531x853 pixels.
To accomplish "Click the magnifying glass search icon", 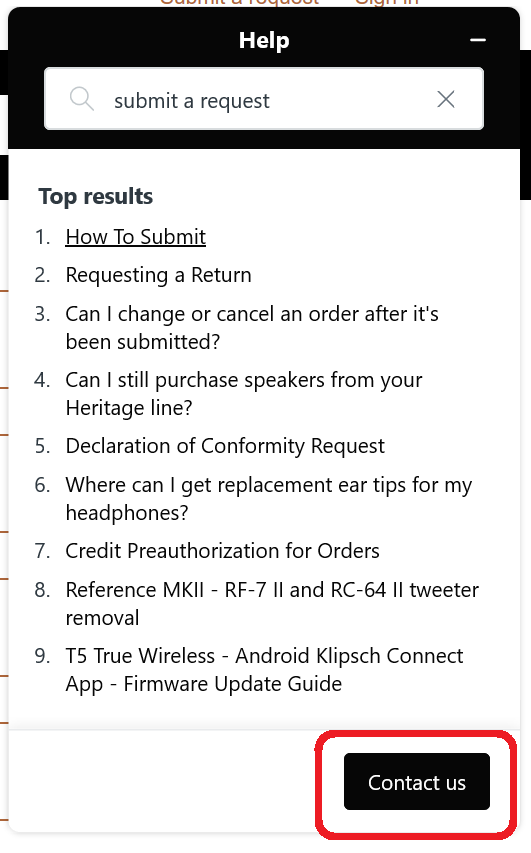I will (82, 99).
